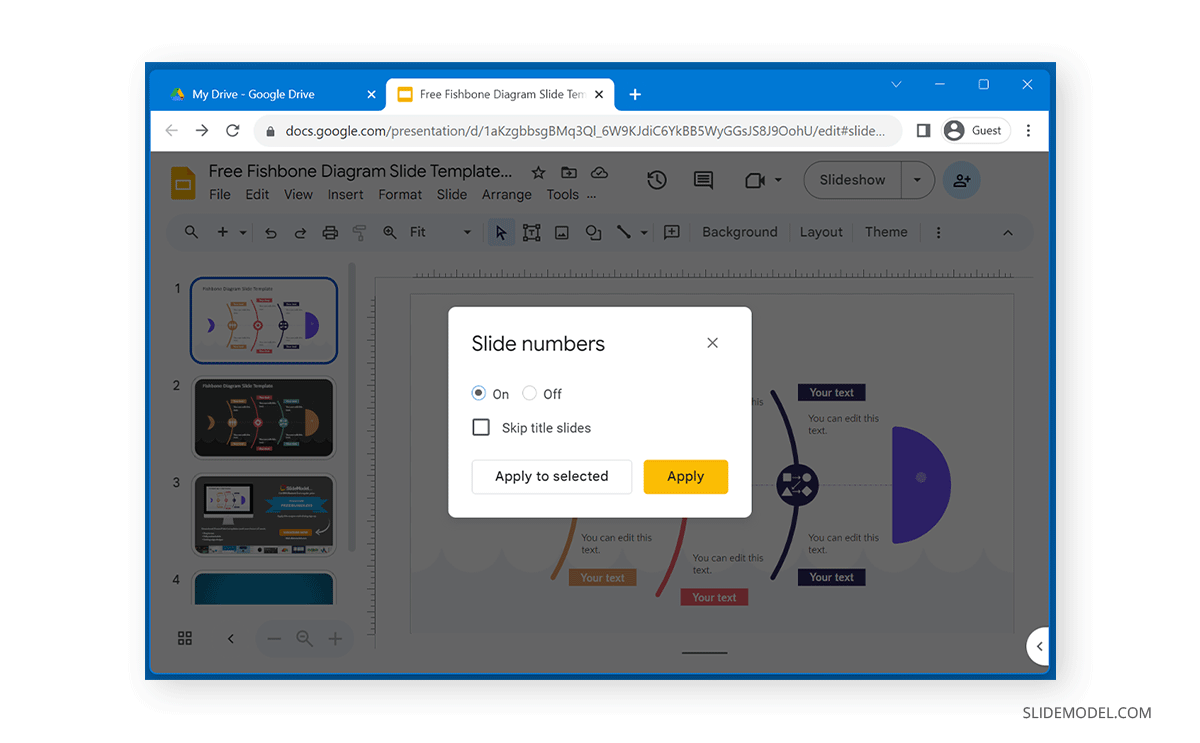Image resolution: width=1200 pixels, height=743 pixels.
Task: Select the On radio button
Action: pyautogui.click(x=479, y=393)
